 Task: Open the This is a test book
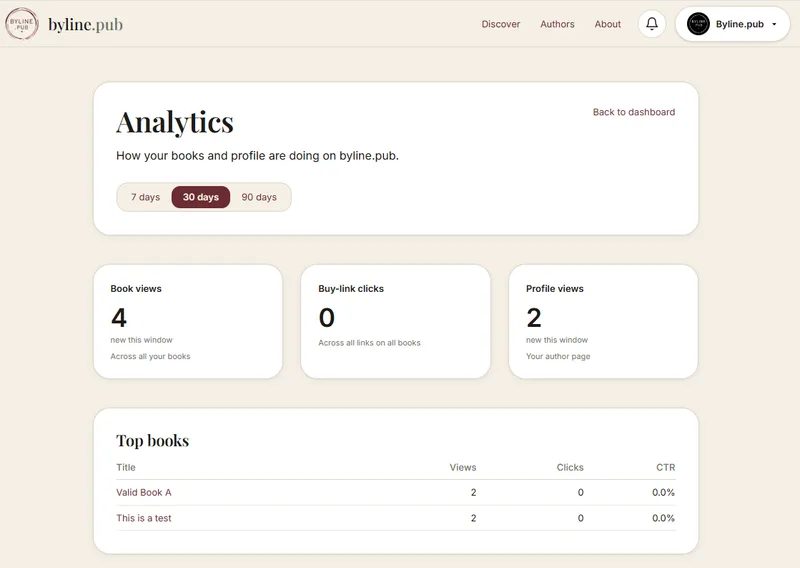144,518
